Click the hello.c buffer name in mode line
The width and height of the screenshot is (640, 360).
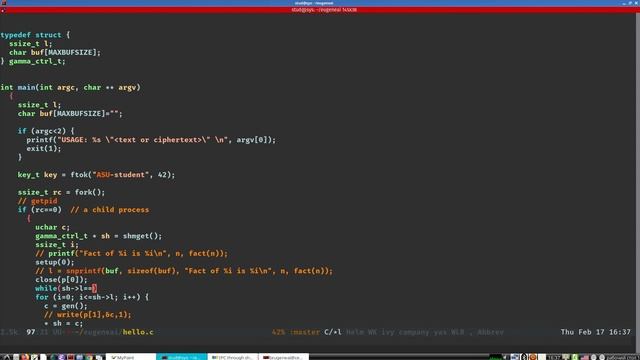coord(138,332)
